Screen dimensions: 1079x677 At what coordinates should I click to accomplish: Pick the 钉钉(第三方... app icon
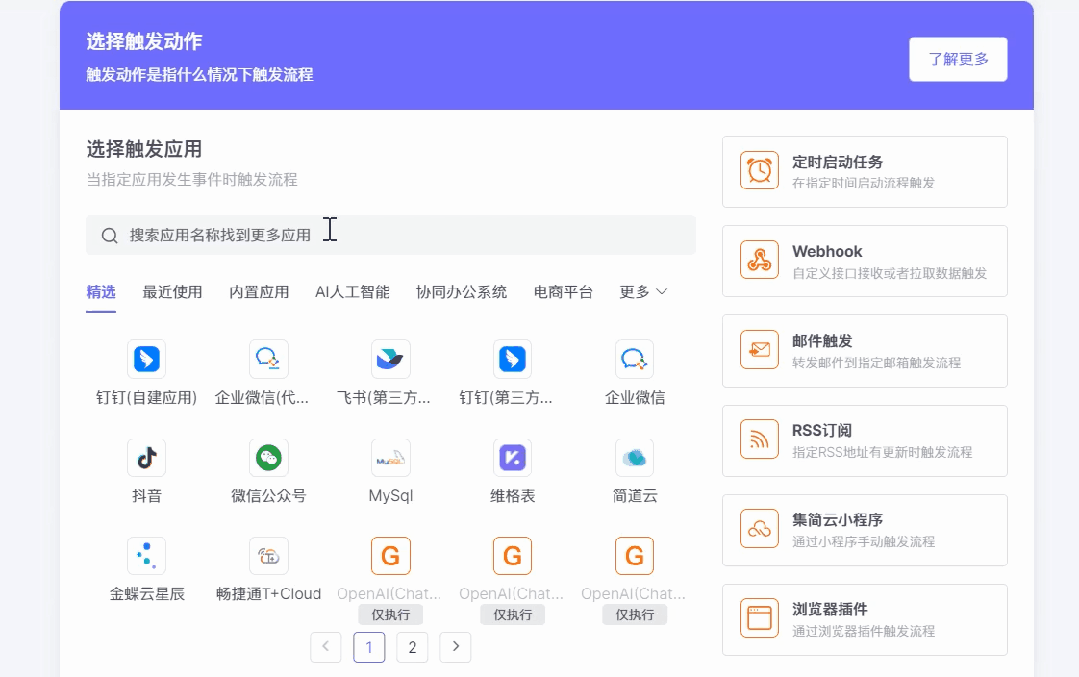click(512, 358)
